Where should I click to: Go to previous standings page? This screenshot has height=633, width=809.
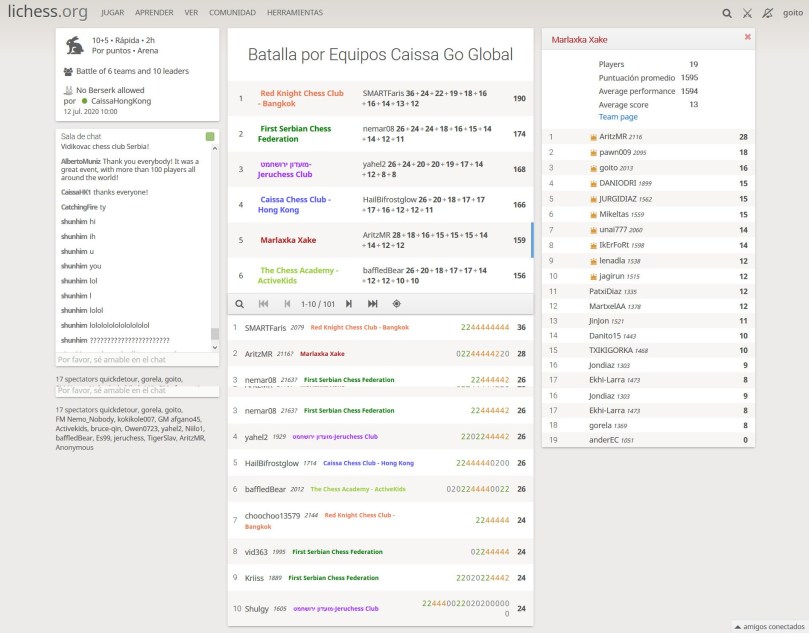288,304
